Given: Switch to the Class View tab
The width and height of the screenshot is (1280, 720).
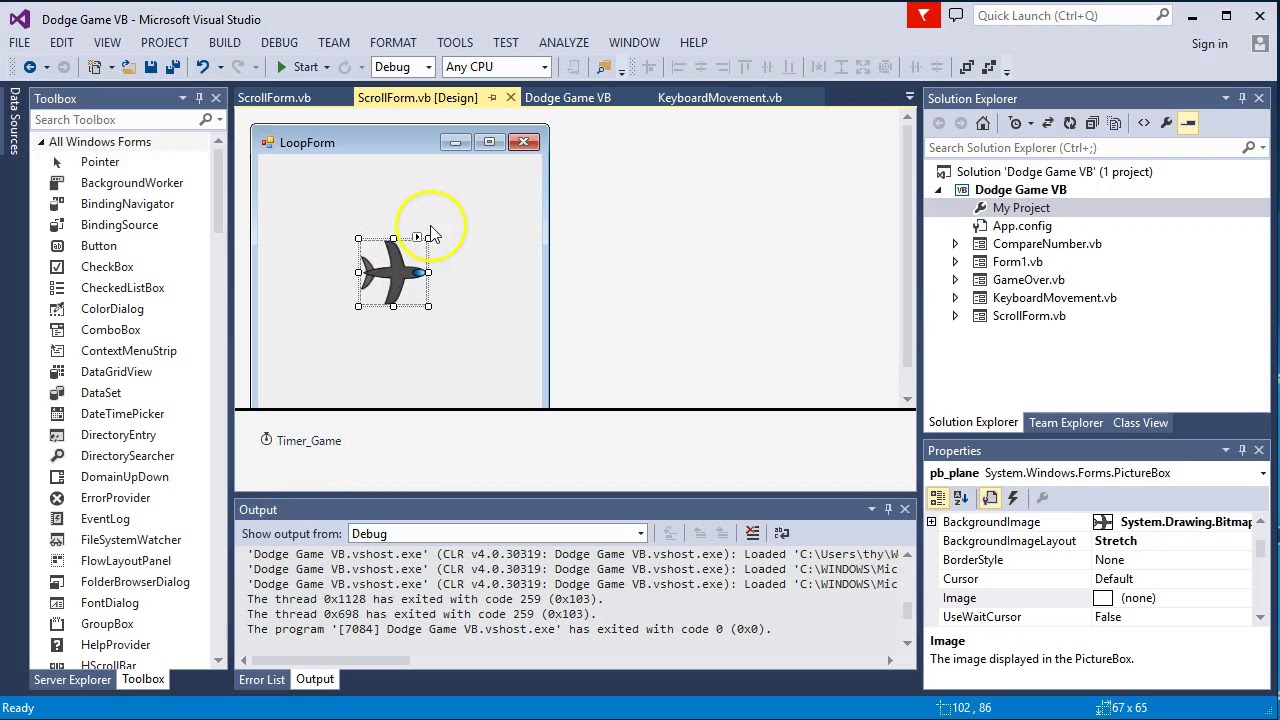Looking at the screenshot, I should coord(1140,423).
